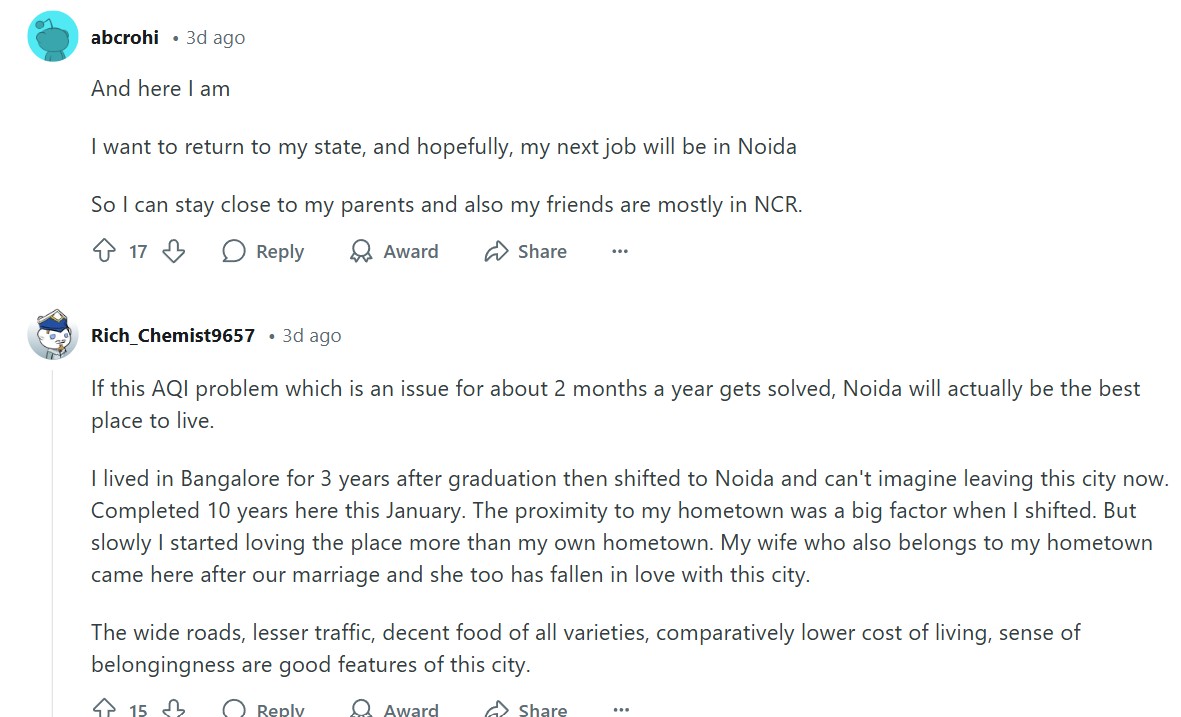Downvote Rich_Chemist9657's comment
Image resolution: width=1181 pixels, height=717 pixels.
[x=174, y=708]
